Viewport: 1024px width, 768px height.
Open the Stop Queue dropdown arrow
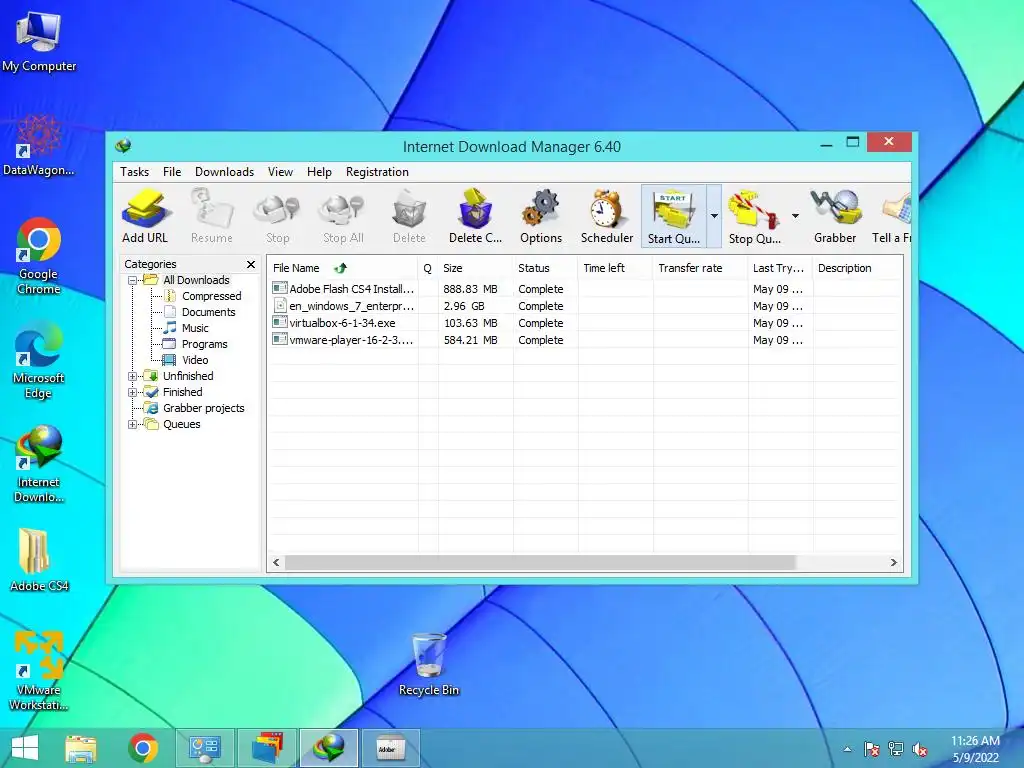tap(795, 216)
